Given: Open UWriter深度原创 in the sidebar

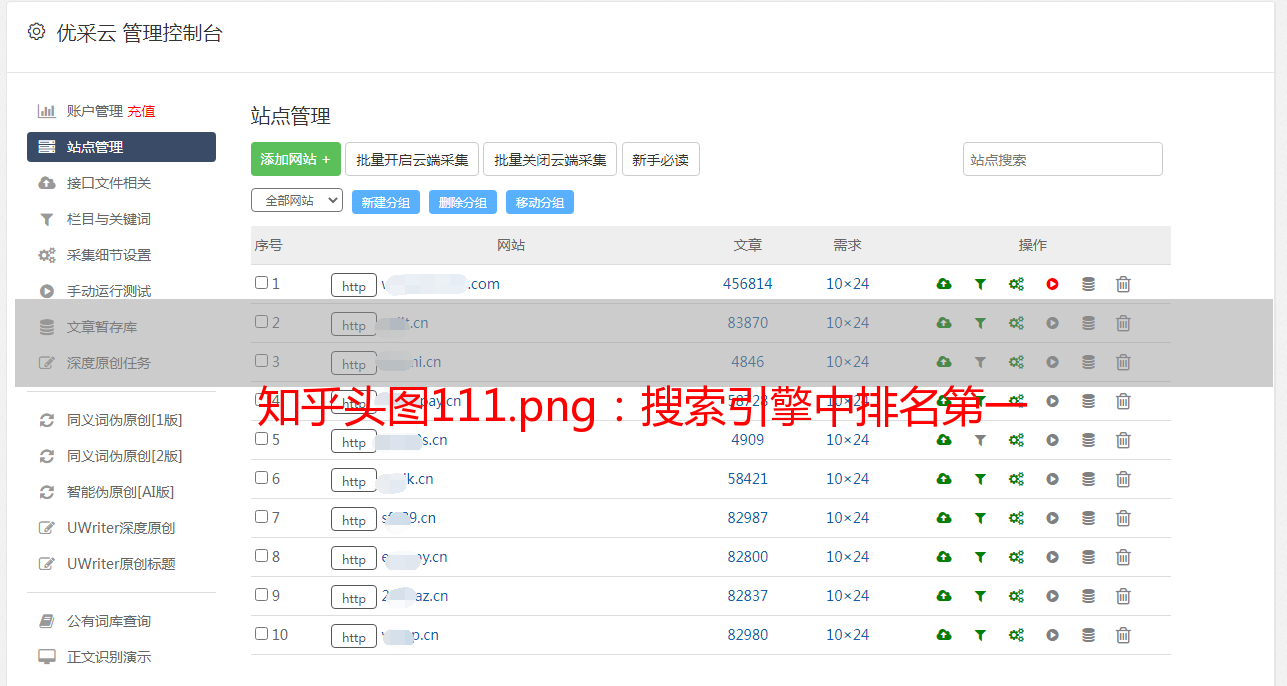Looking at the screenshot, I should click(121, 528).
